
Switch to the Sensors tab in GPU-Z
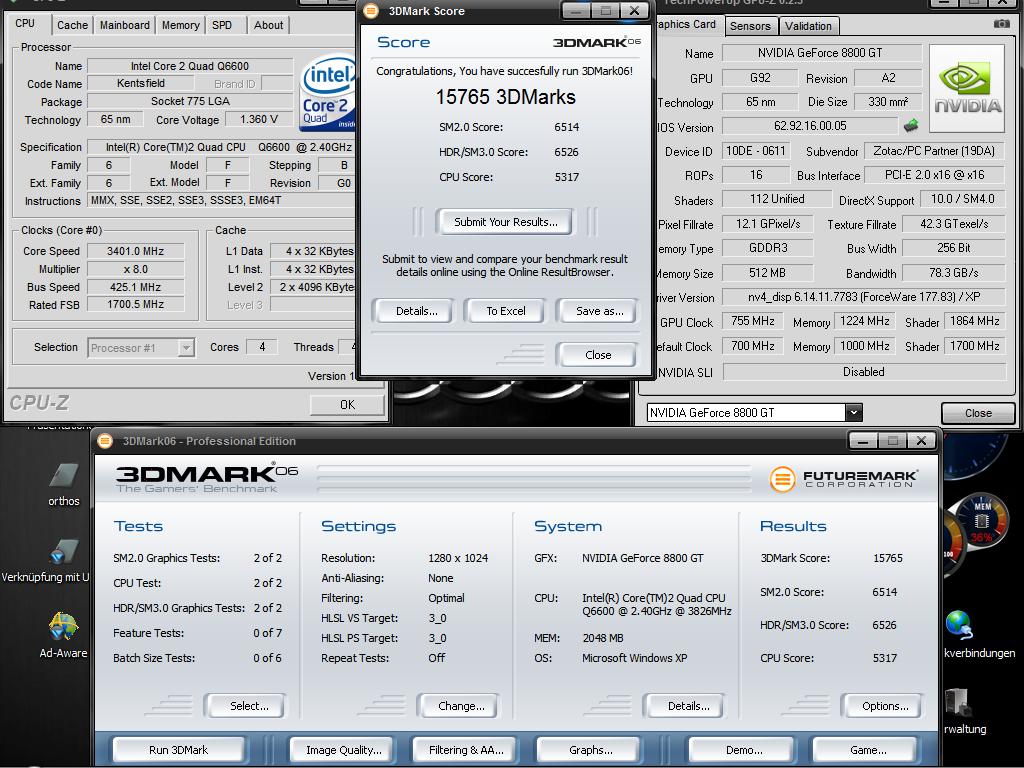(x=750, y=26)
